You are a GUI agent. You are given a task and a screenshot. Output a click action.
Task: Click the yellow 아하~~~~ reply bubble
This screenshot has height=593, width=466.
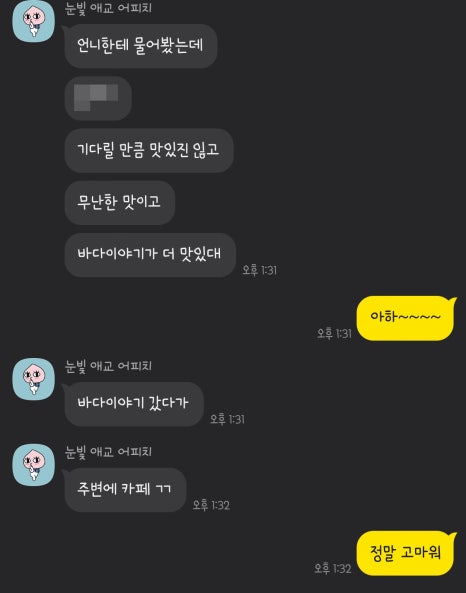406,318
